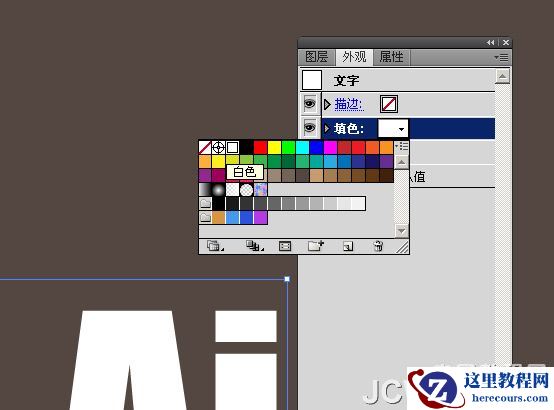
Task: Select the colorful pattern swatch
Action: 260,189
